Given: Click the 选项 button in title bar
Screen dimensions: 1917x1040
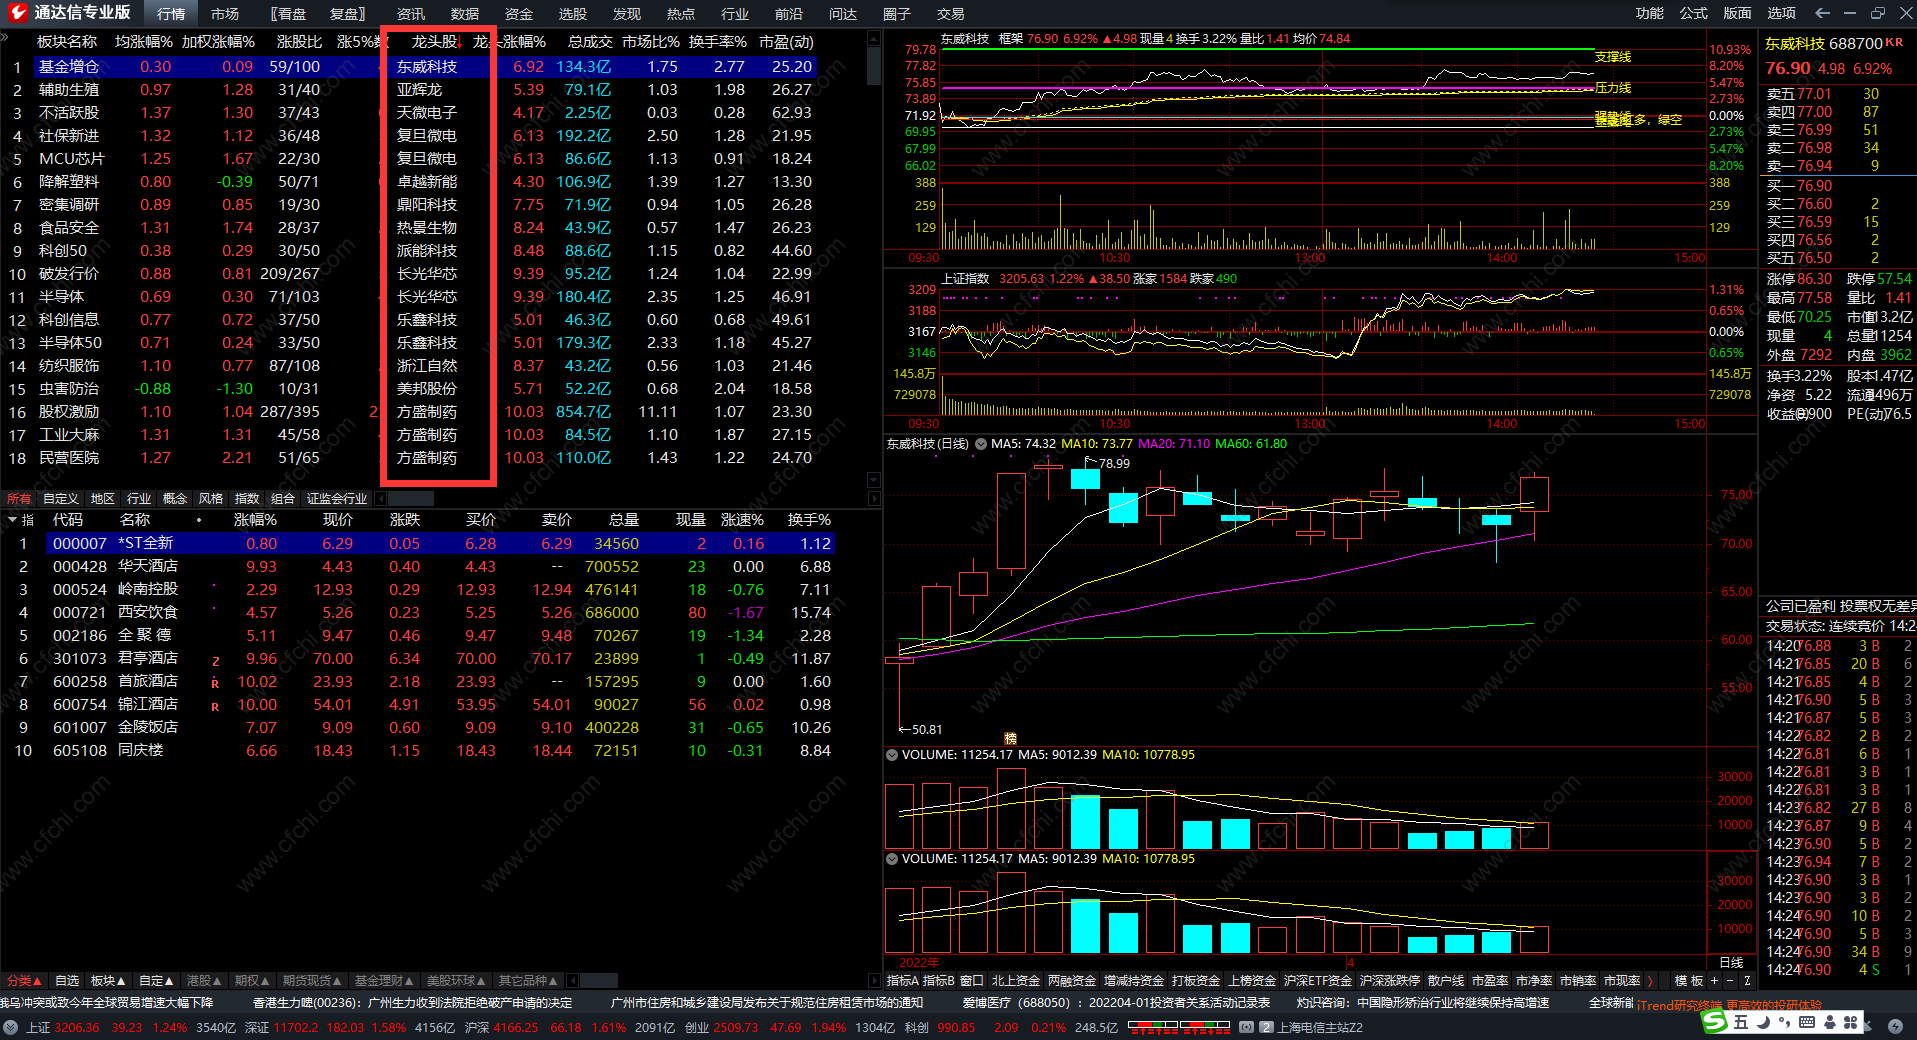Looking at the screenshot, I should [1781, 13].
